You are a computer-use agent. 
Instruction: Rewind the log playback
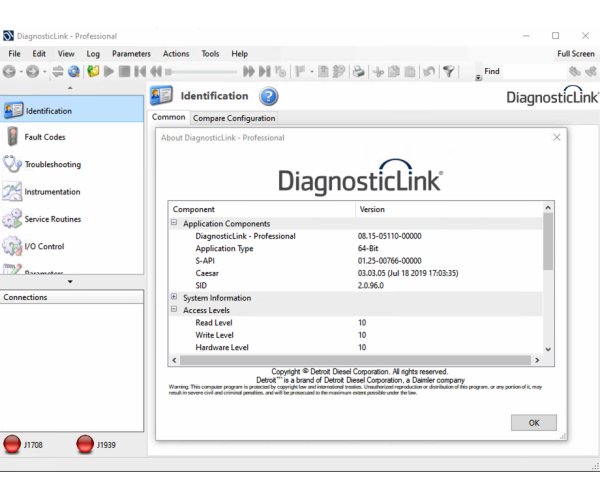pos(156,72)
